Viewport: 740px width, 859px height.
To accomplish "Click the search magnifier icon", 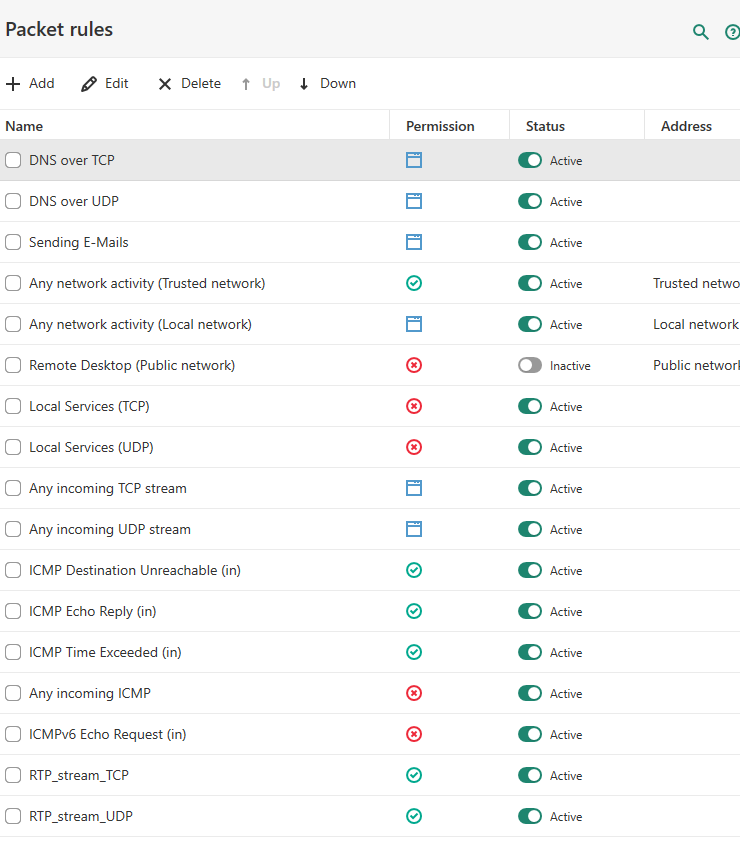I will [x=701, y=32].
